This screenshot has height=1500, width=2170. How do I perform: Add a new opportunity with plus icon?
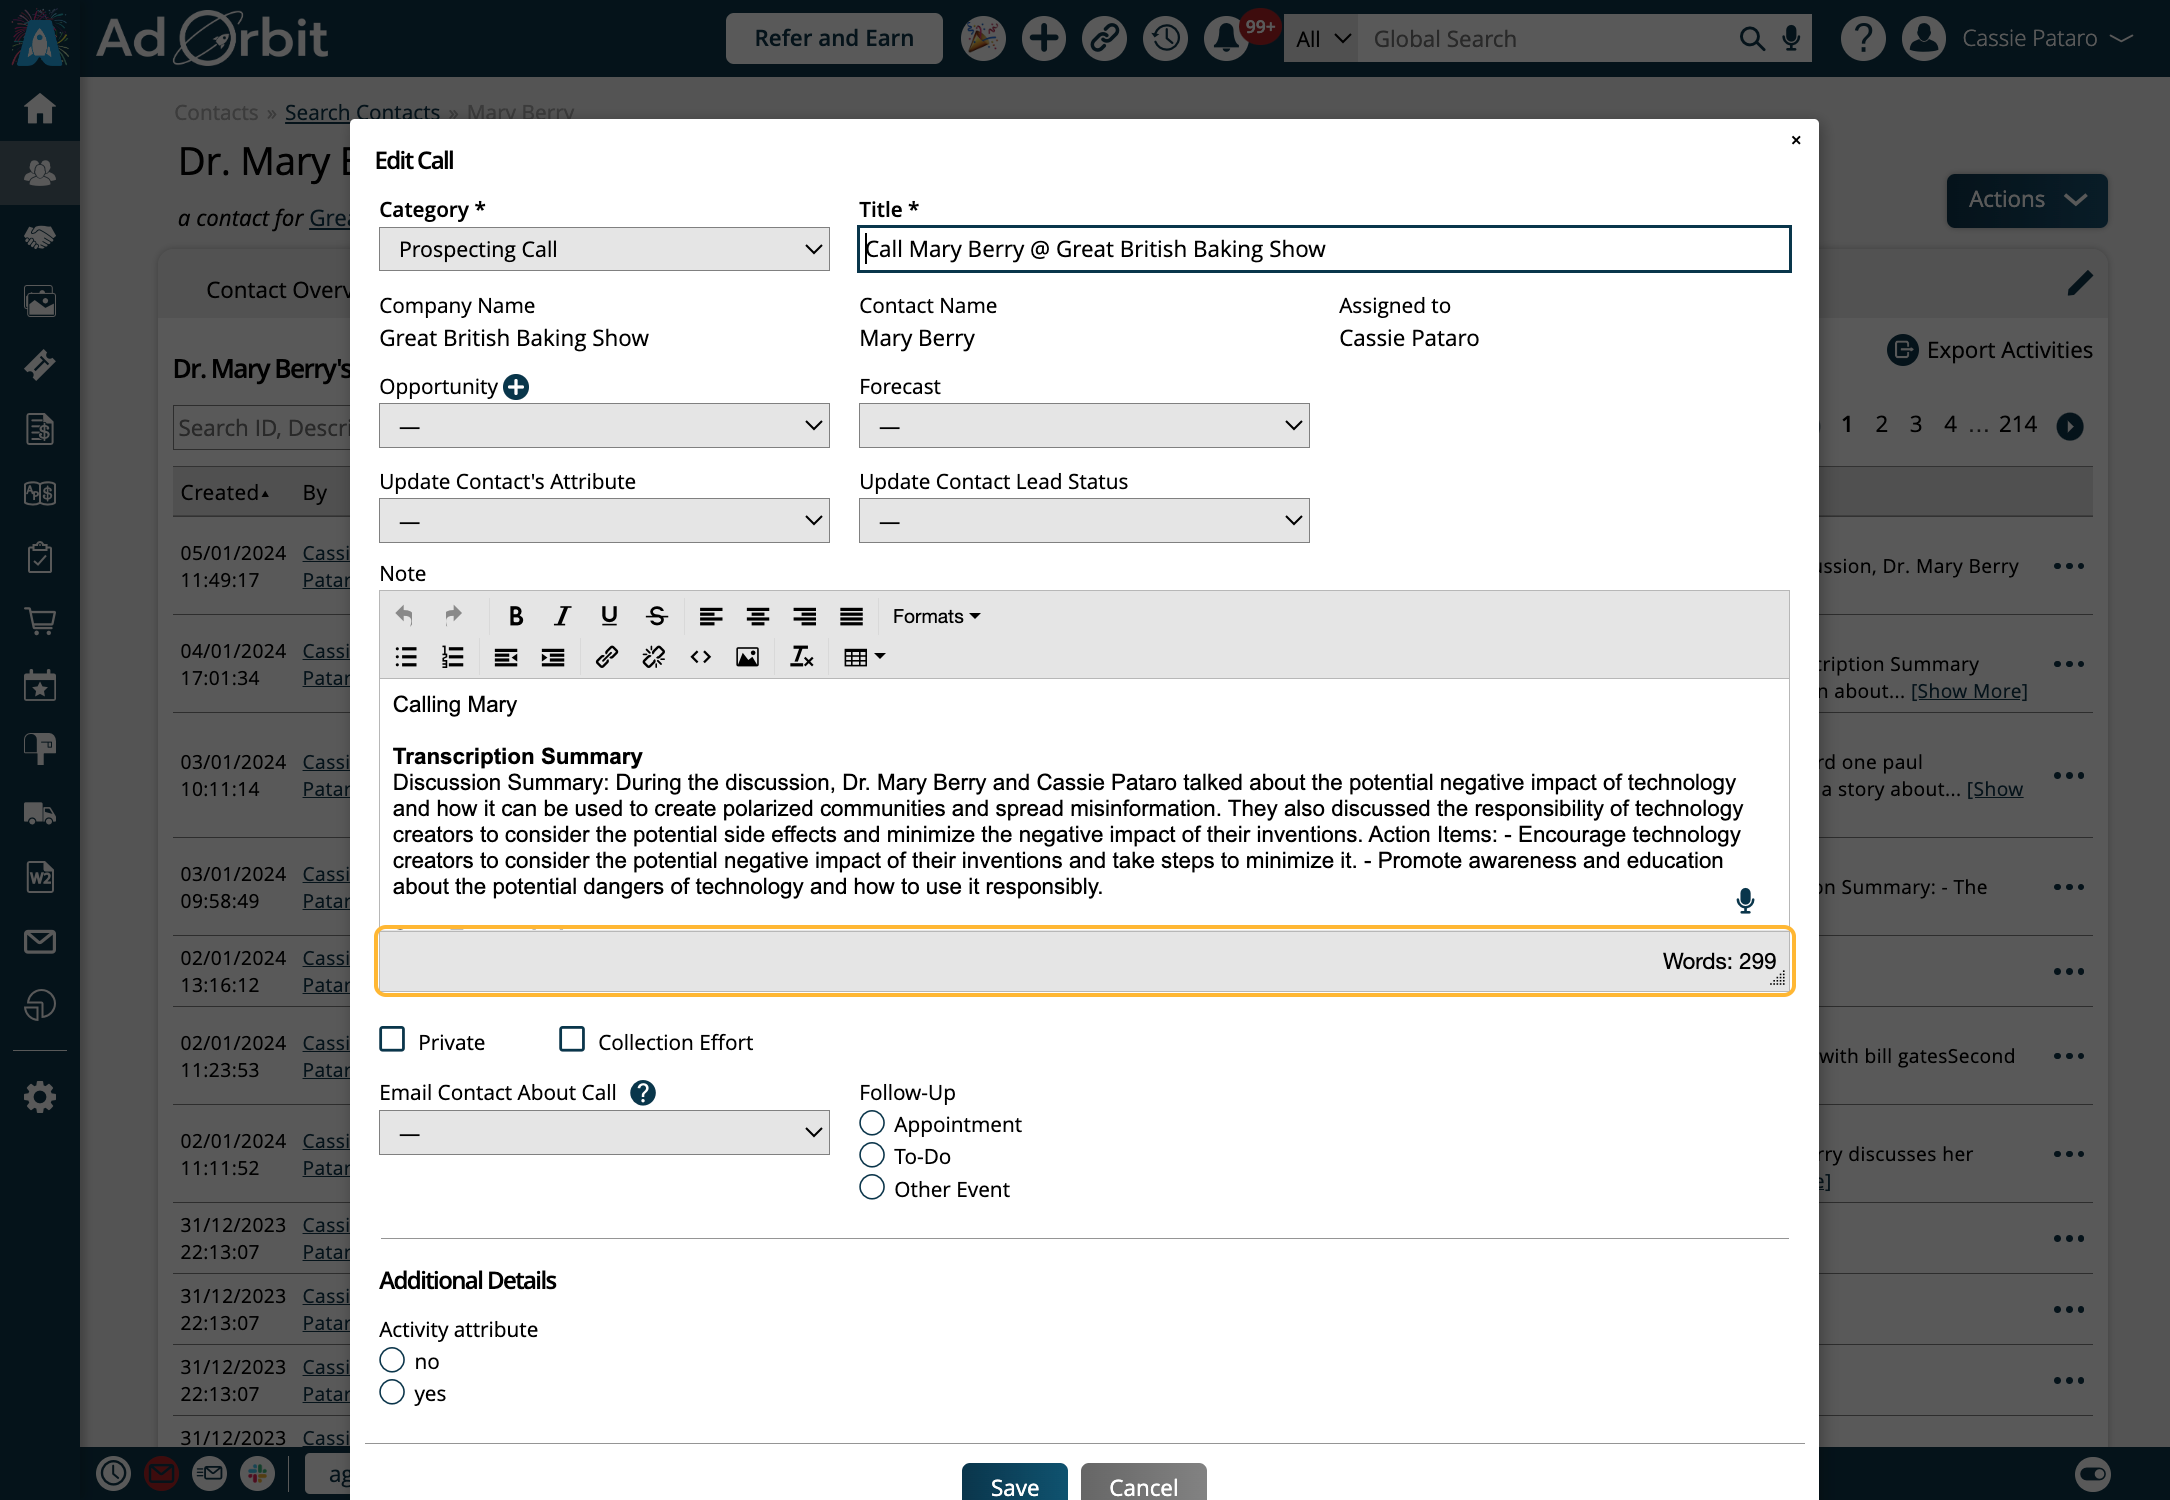tap(516, 387)
